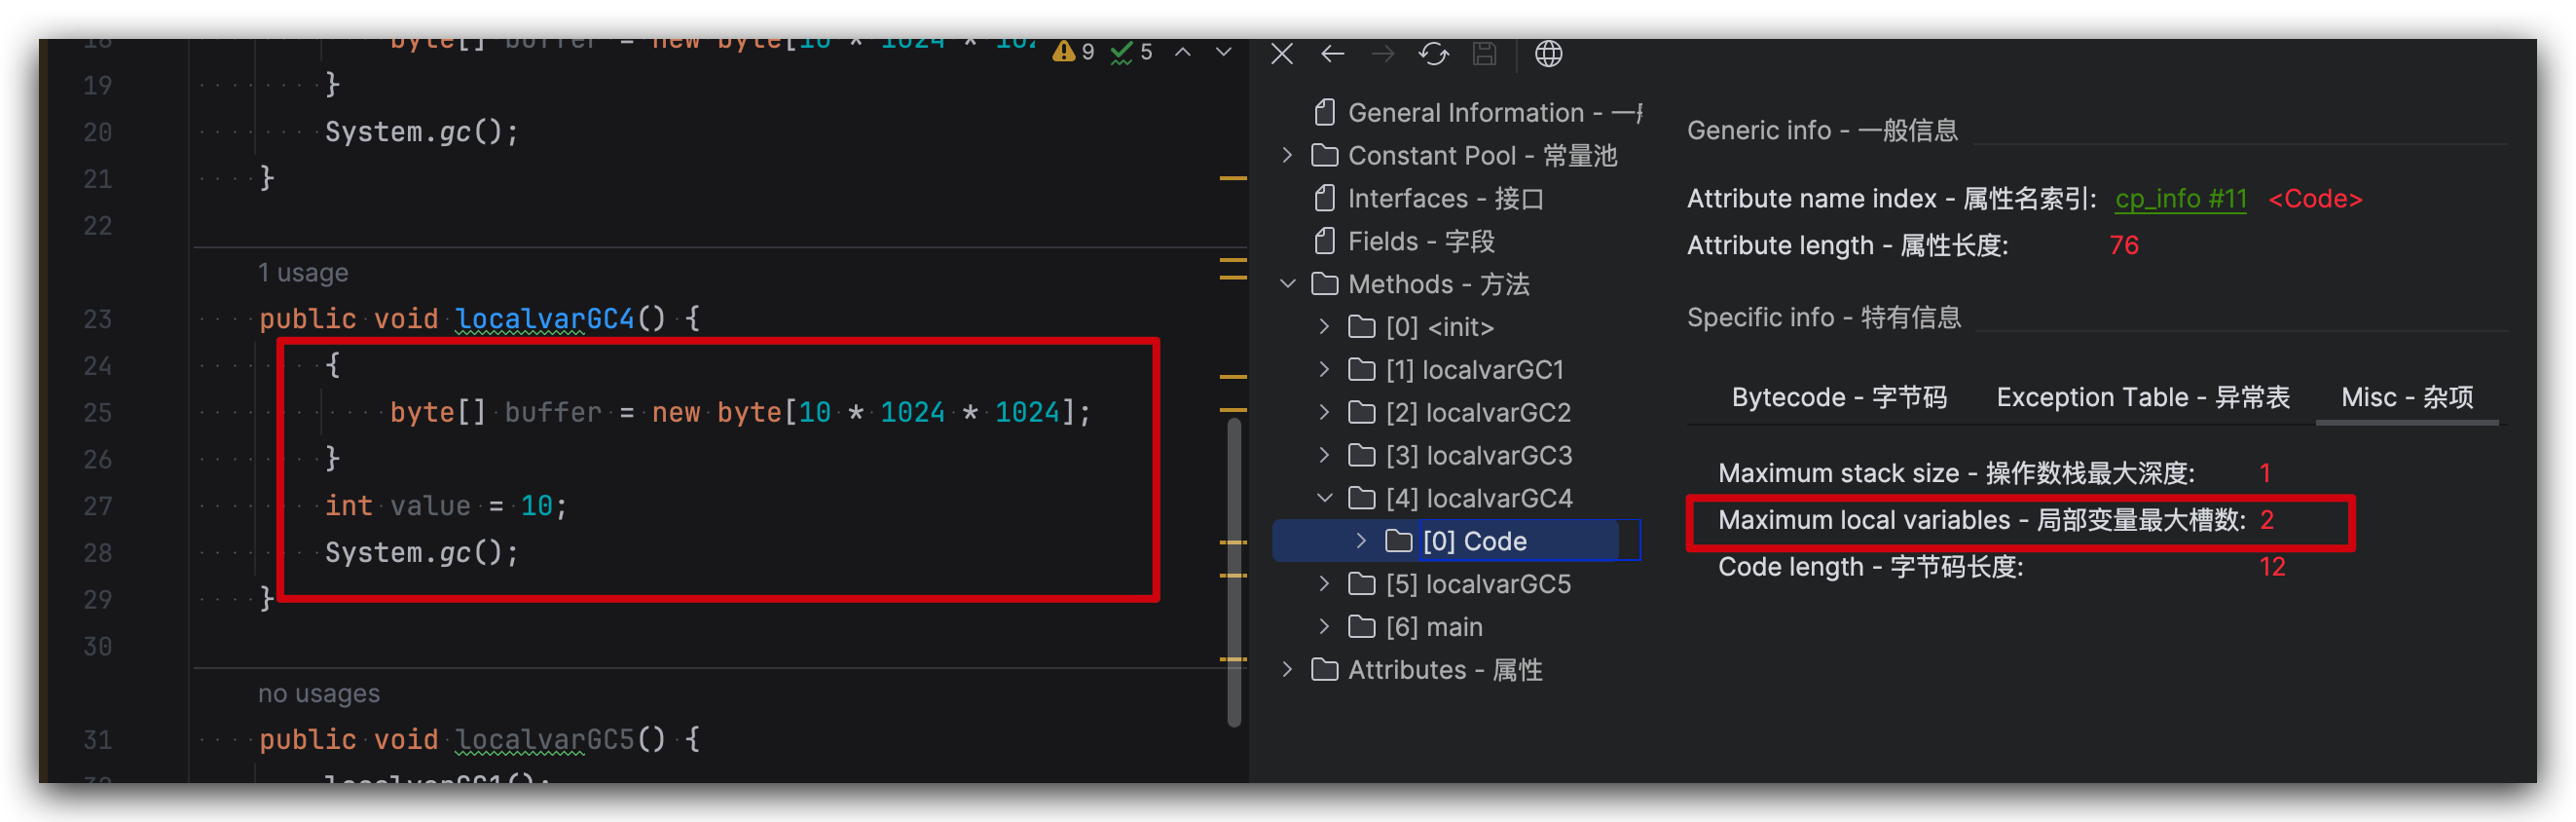Screen dimensions: 2576x822
Task: Expand the Constant Pool tree node
Action: coord(1288,156)
